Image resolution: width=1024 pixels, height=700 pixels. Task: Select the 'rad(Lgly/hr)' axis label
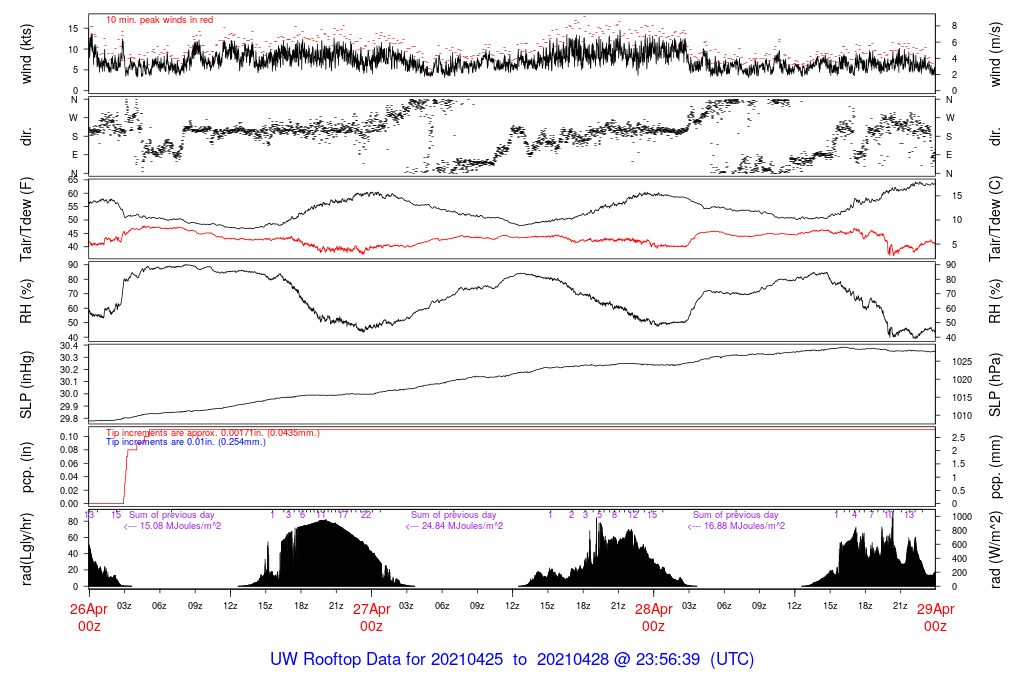[26, 549]
